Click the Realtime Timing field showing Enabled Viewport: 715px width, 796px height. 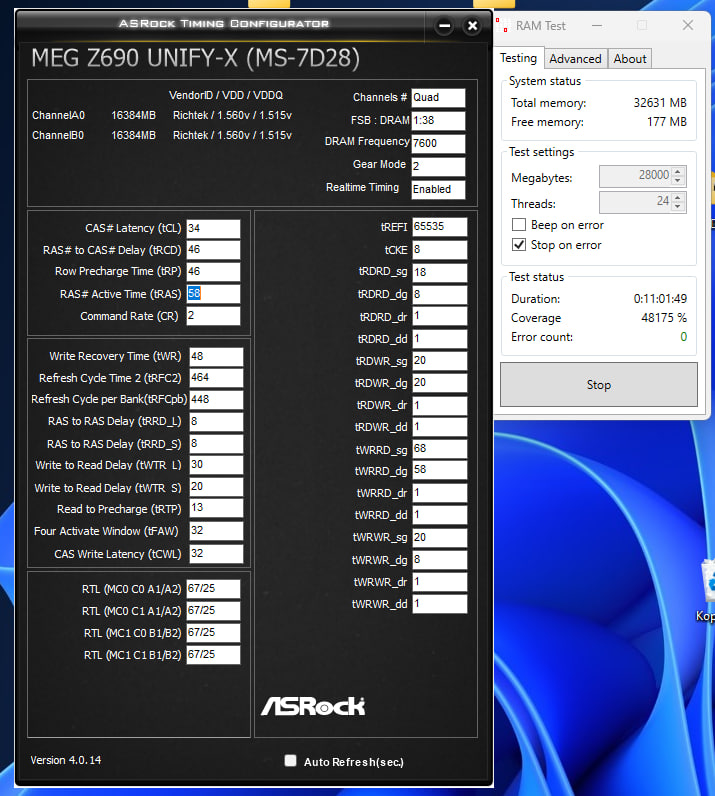click(x=438, y=190)
